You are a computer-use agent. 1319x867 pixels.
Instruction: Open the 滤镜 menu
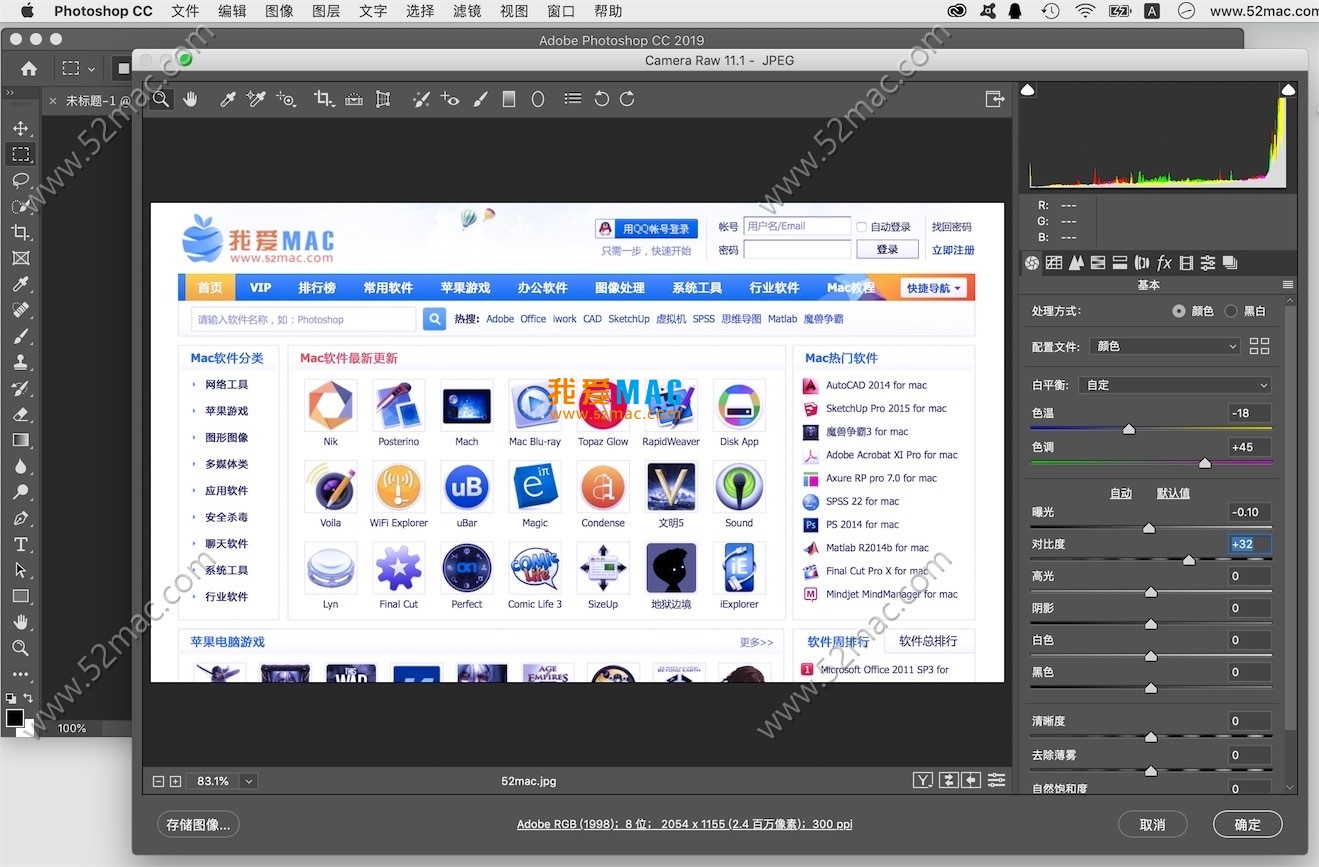(467, 11)
